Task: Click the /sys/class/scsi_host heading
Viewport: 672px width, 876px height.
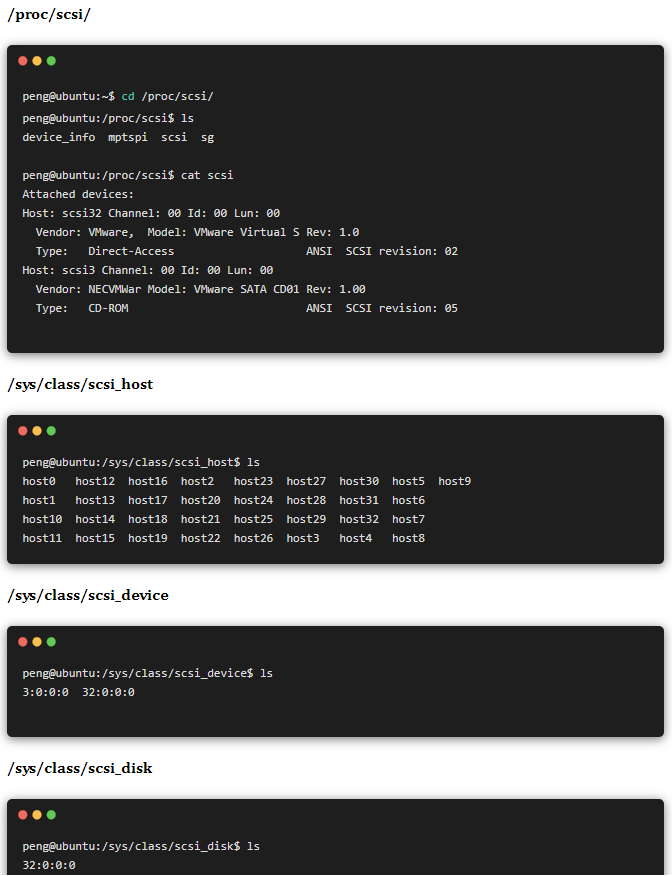Action: [x=80, y=384]
